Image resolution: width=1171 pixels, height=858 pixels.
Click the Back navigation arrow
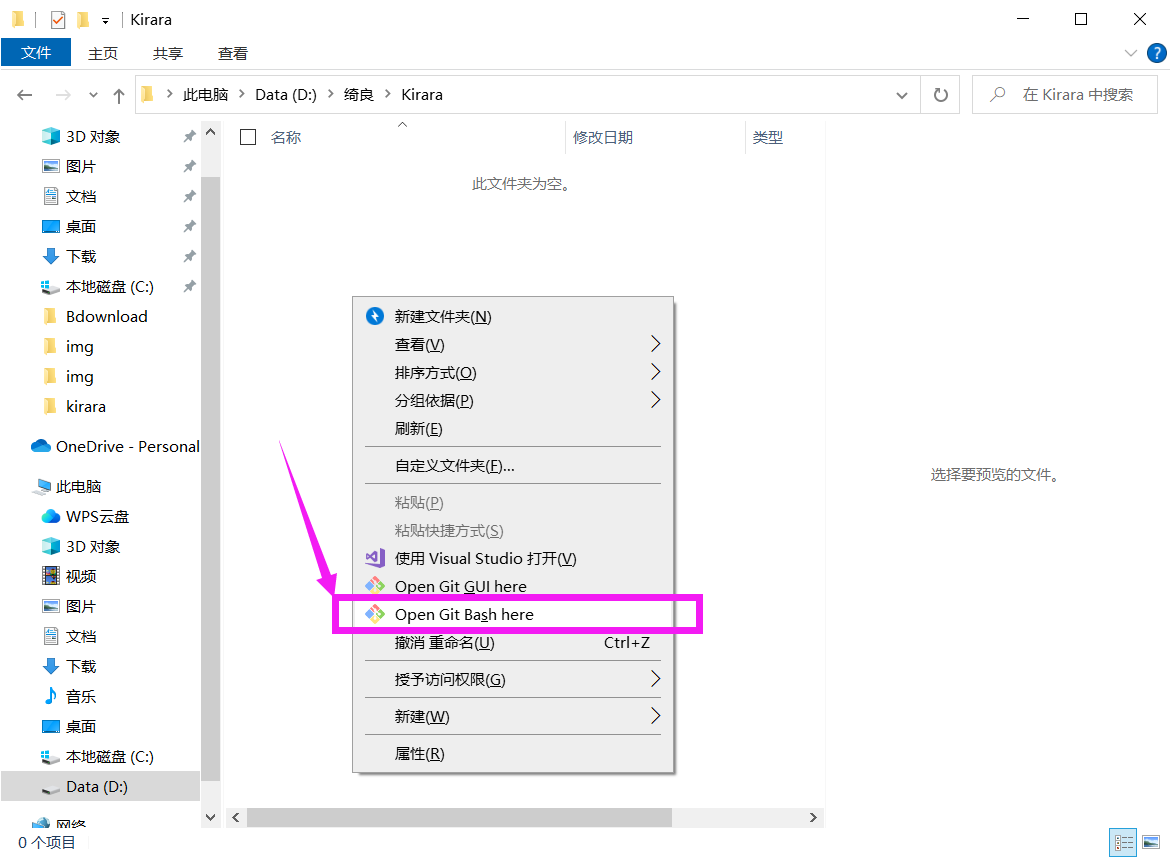pyautogui.click(x=25, y=95)
